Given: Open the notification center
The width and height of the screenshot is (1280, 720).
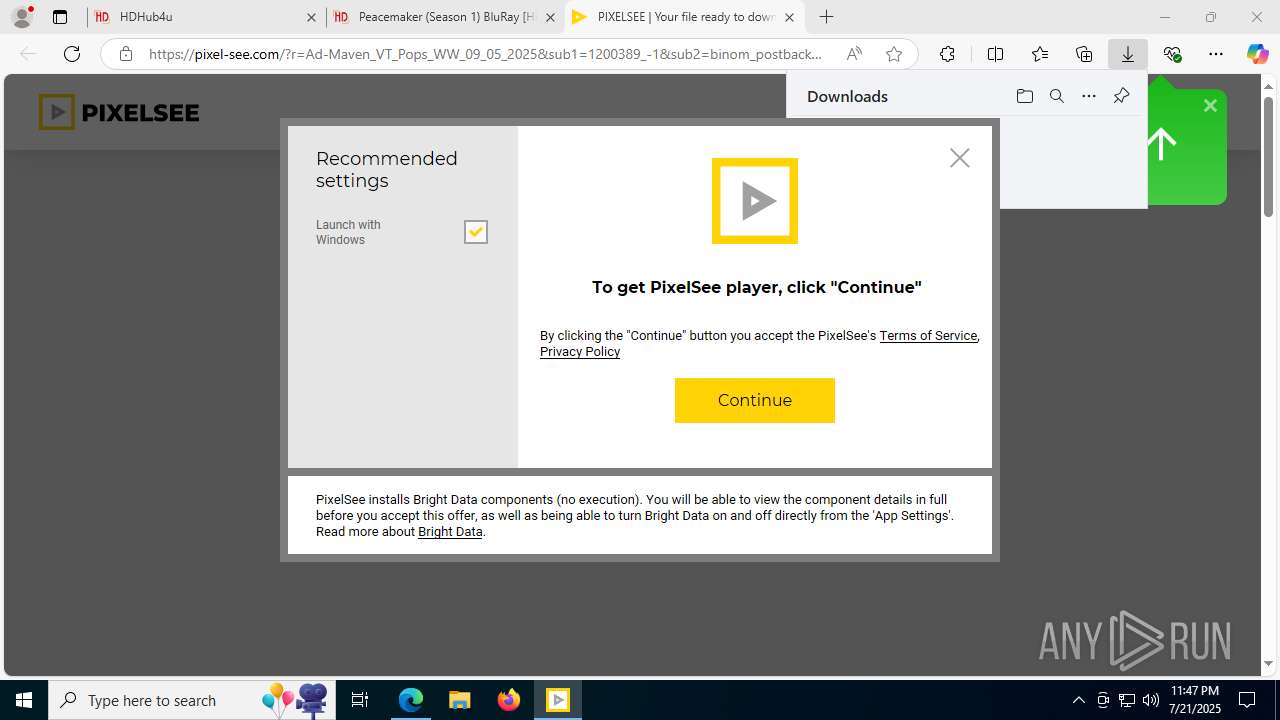Looking at the screenshot, I should (x=1247, y=700).
